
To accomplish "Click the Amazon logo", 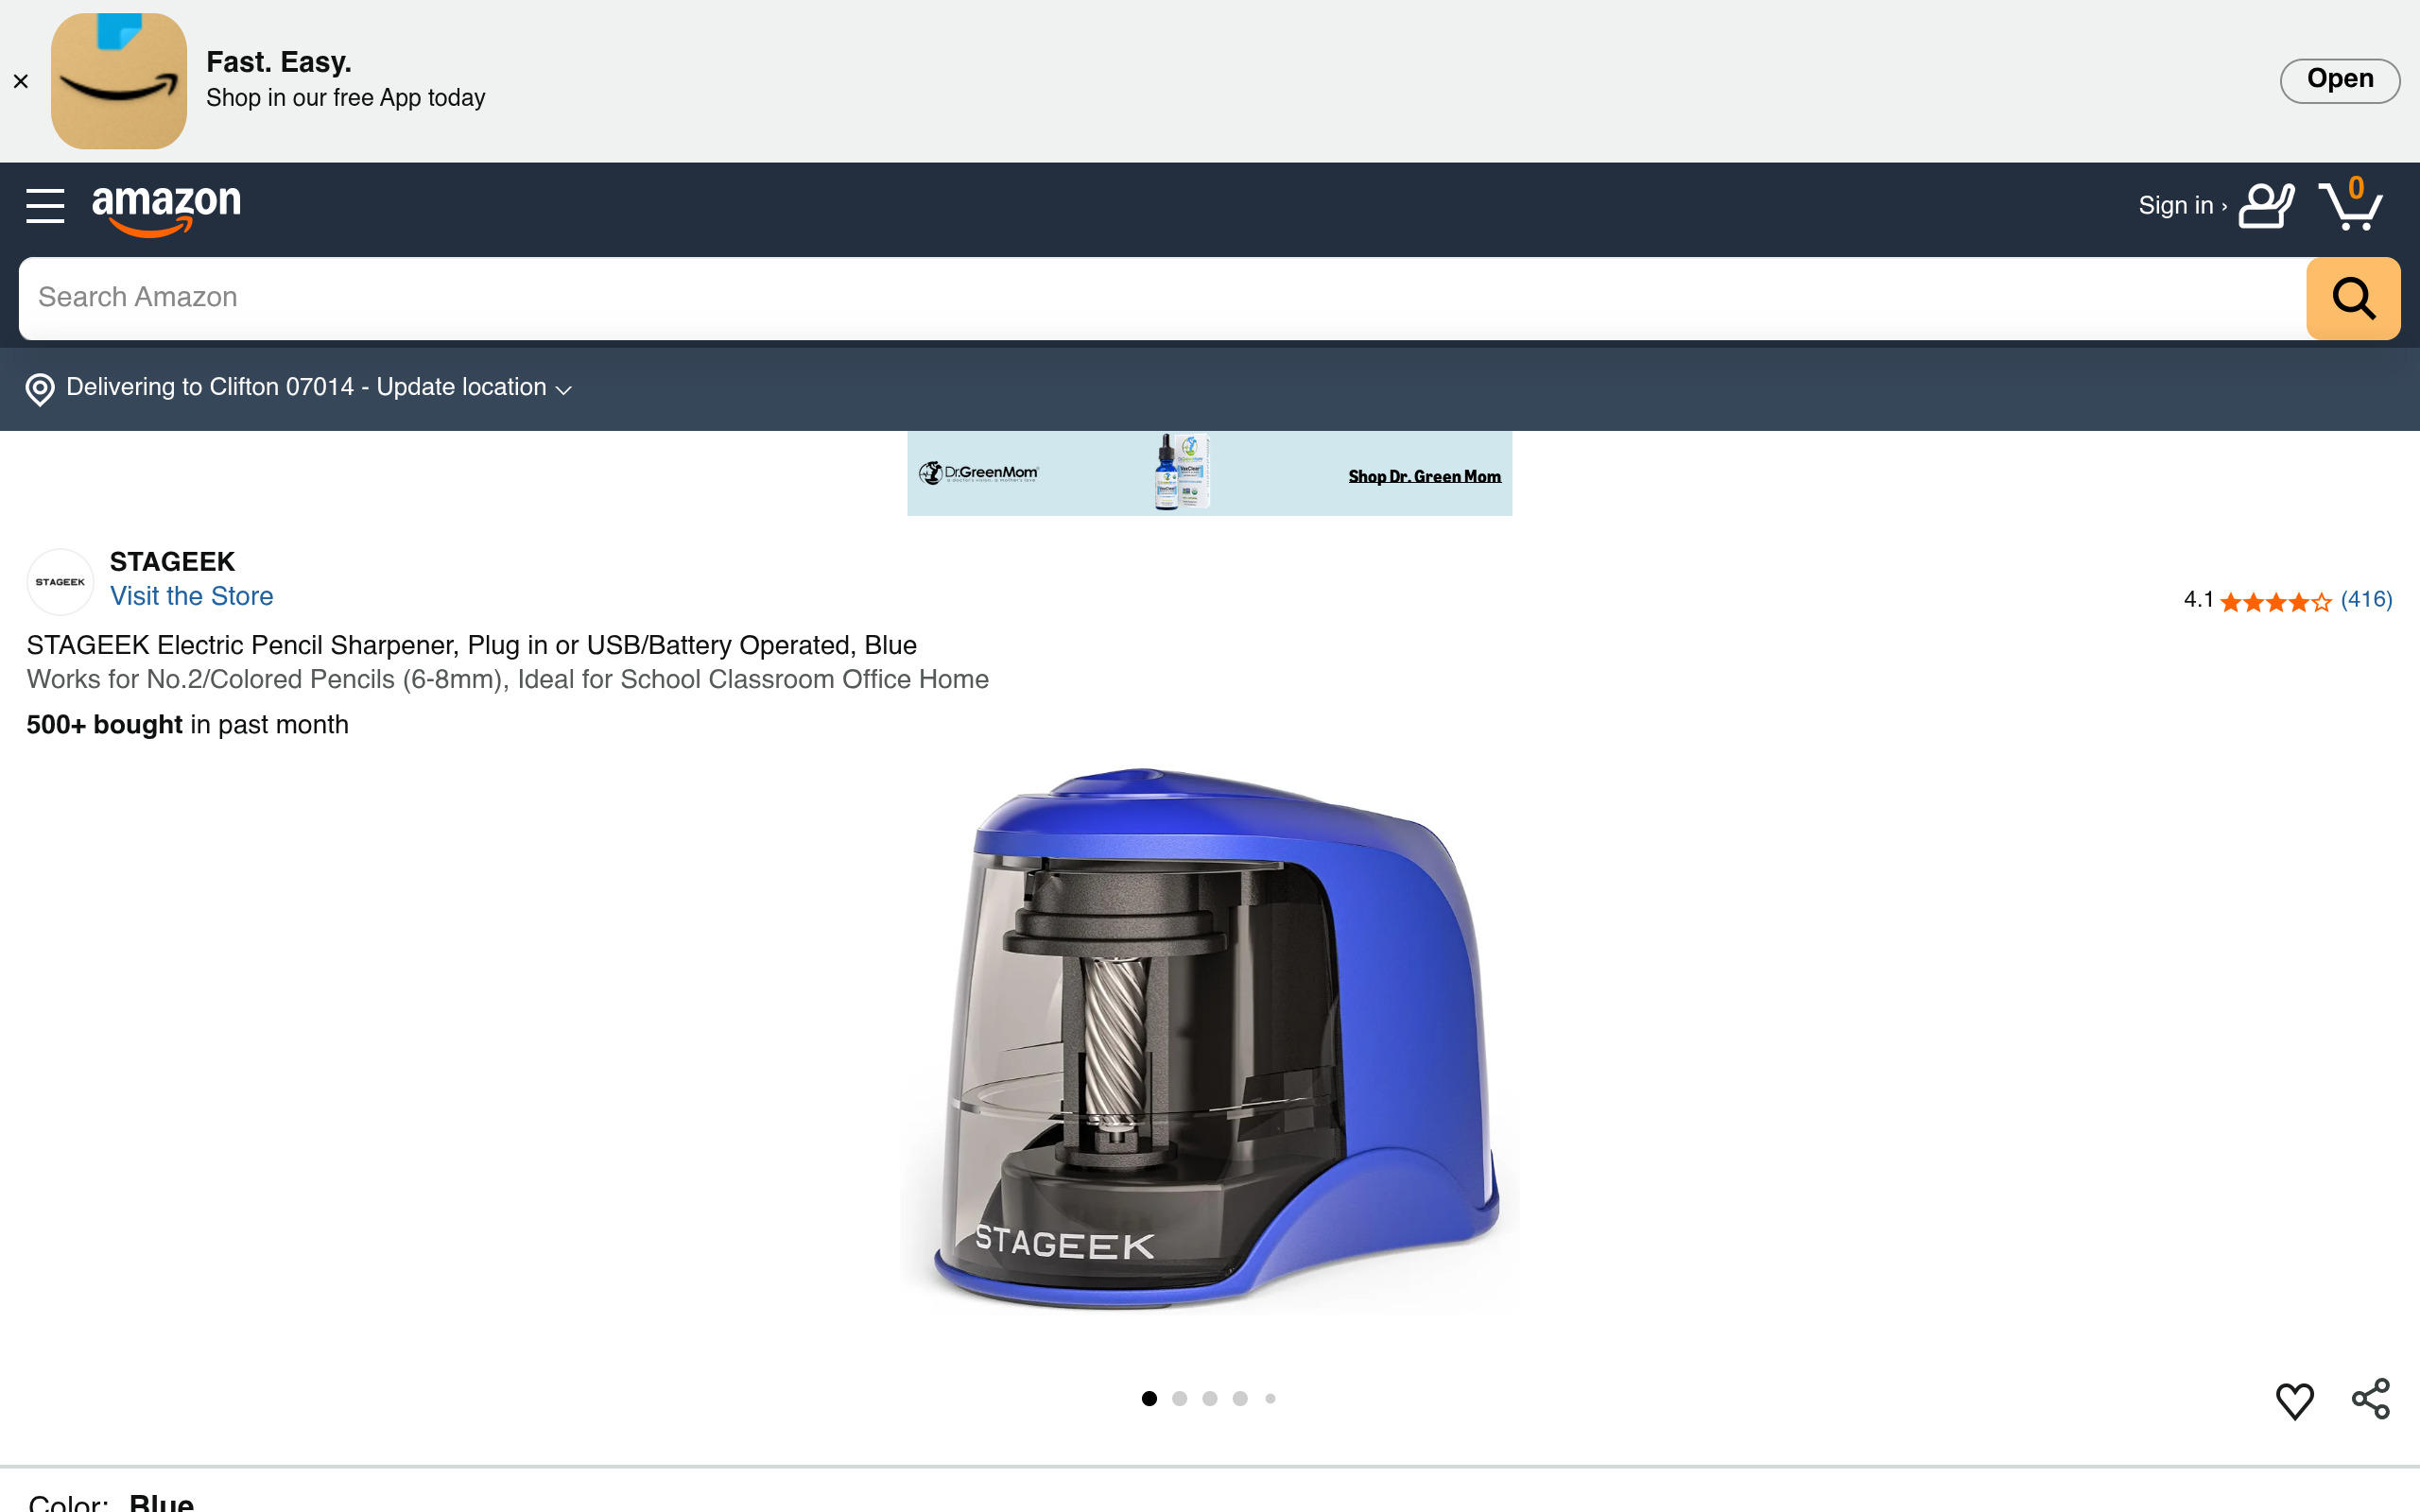I will coord(166,209).
